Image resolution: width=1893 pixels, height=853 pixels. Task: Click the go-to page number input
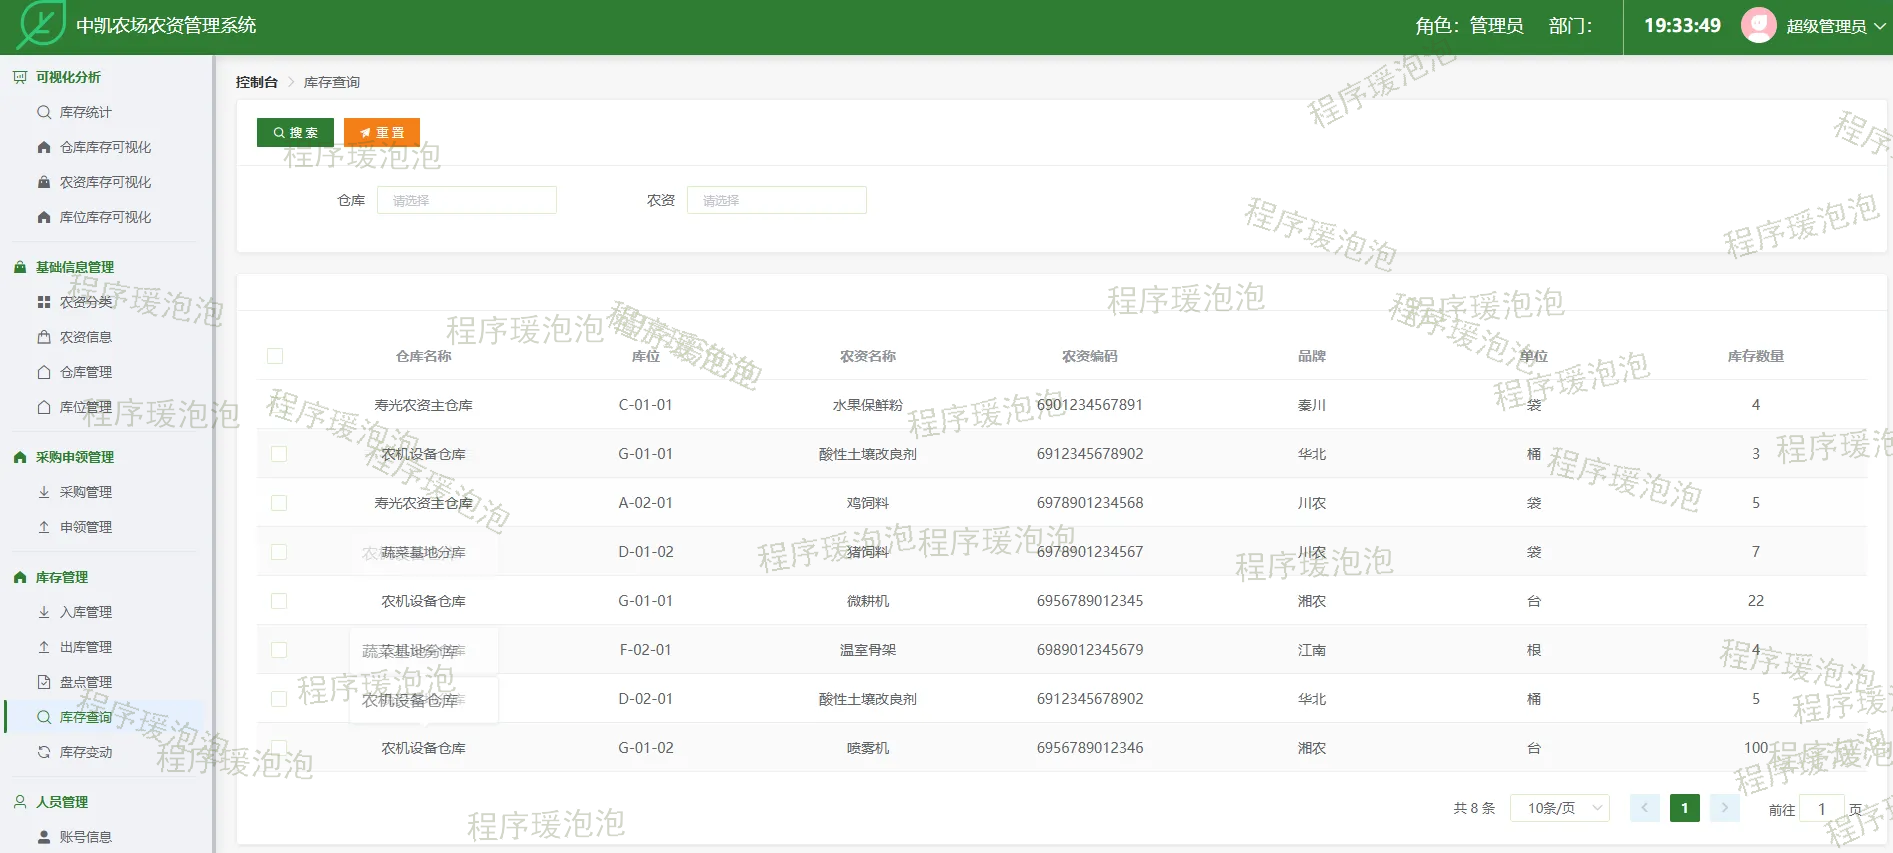[x=1821, y=809]
